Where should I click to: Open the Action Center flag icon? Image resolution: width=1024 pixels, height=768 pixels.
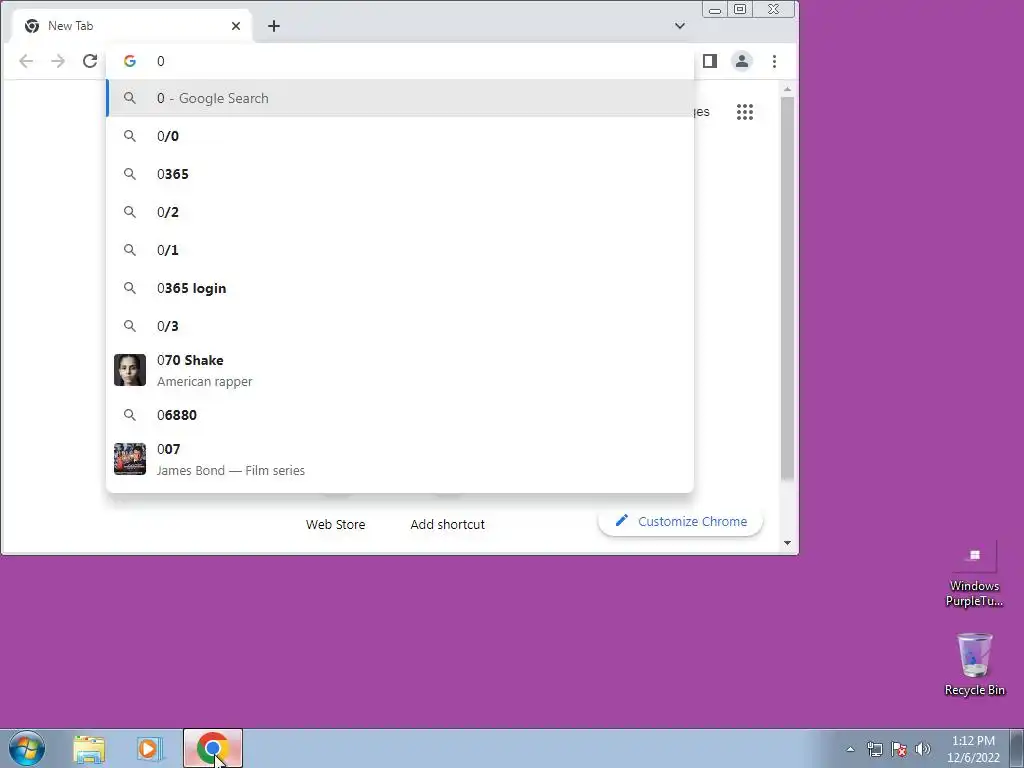(899, 749)
